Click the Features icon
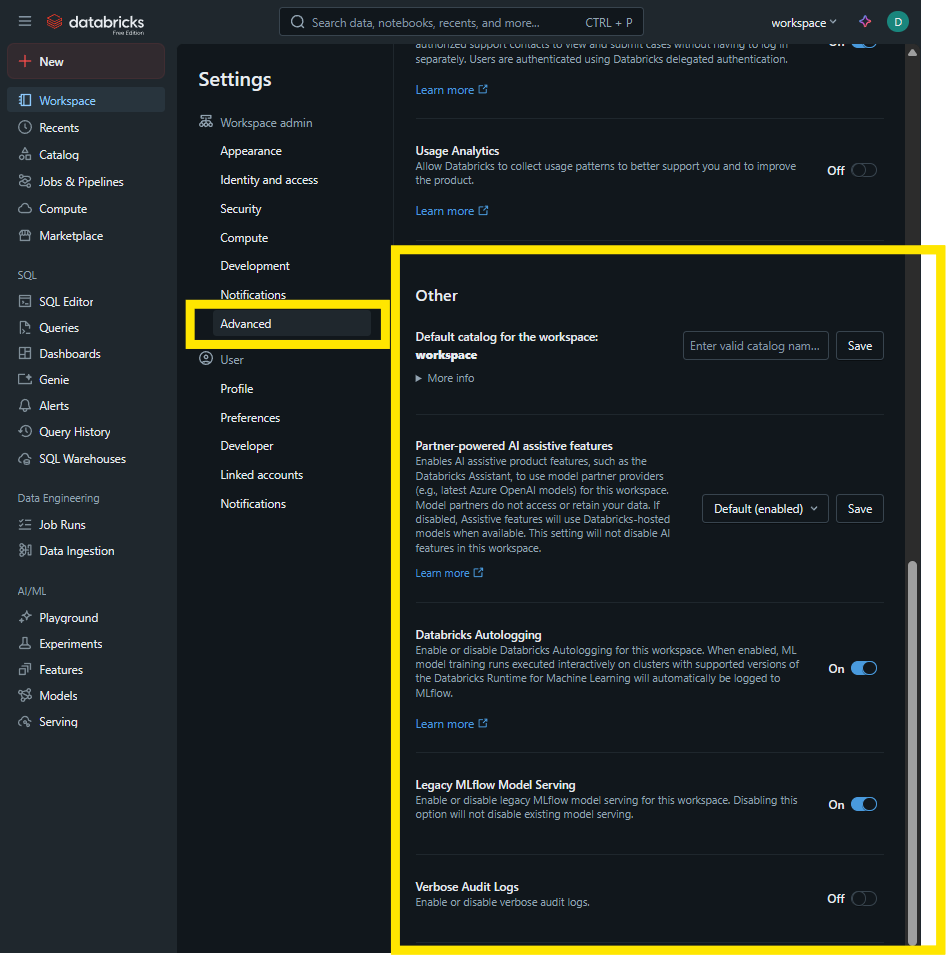Image resolution: width=946 pixels, height=955 pixels. [x=25, y=669]
